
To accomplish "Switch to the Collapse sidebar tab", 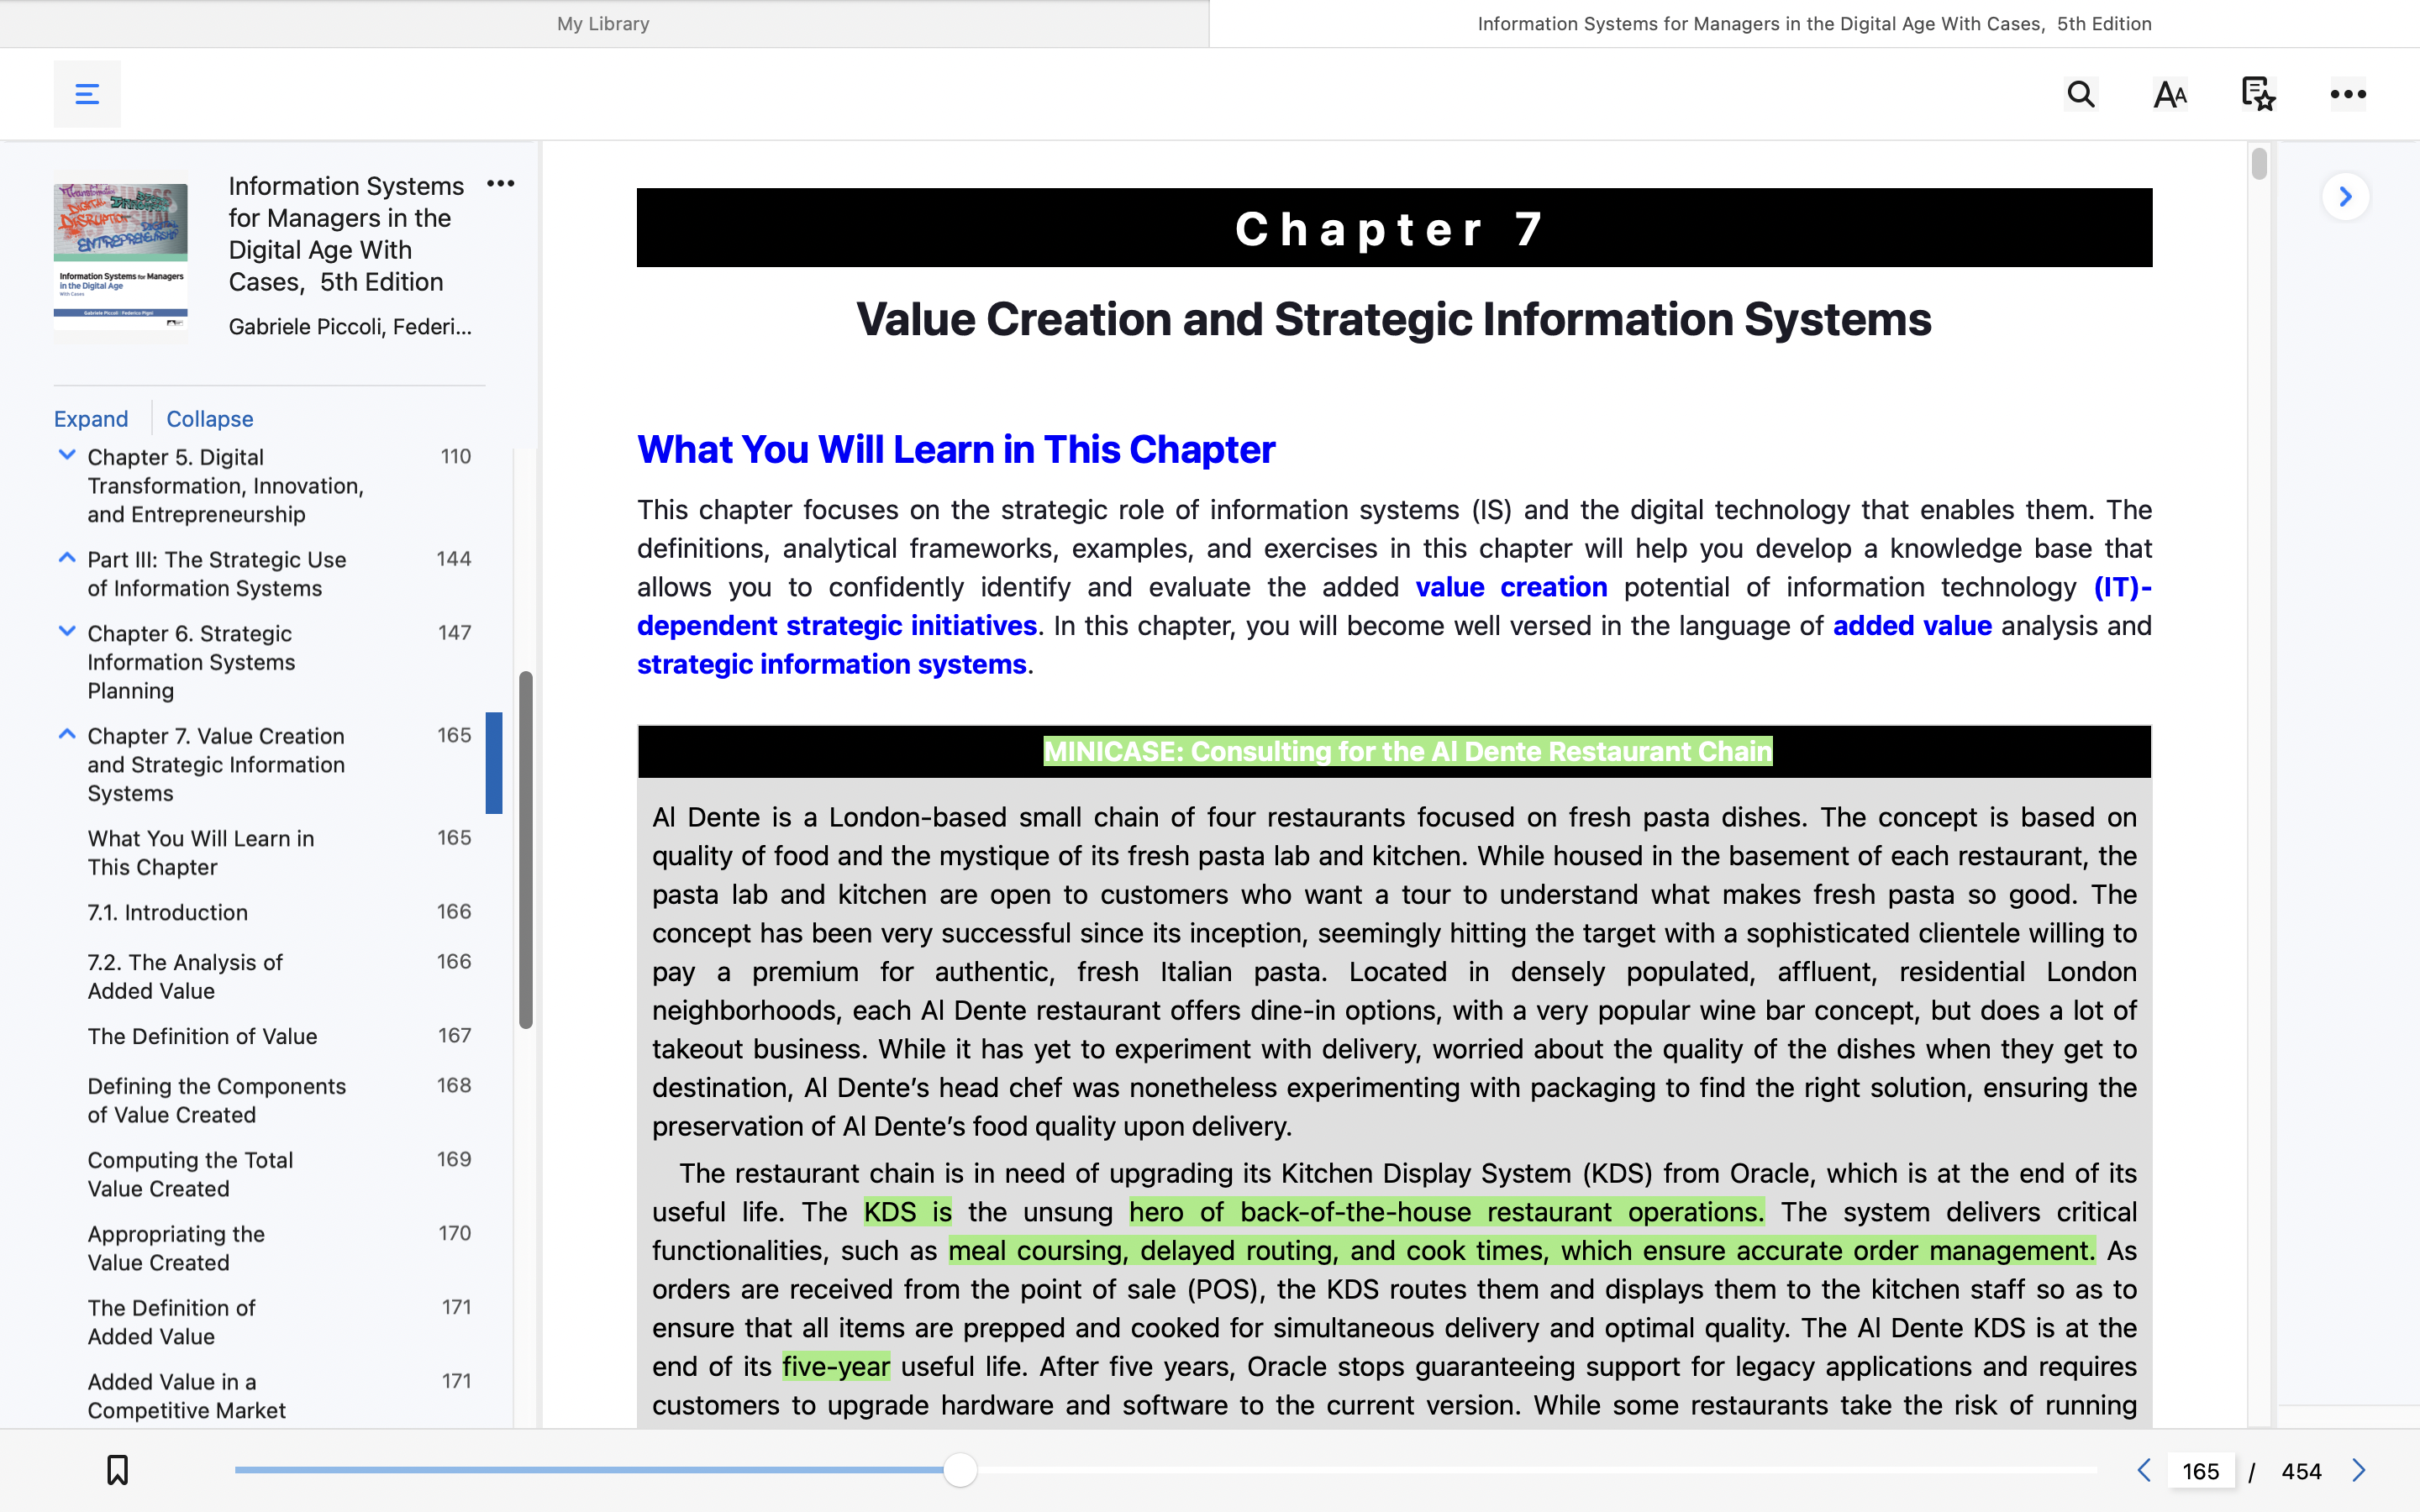I will click(x=209, y=417).
